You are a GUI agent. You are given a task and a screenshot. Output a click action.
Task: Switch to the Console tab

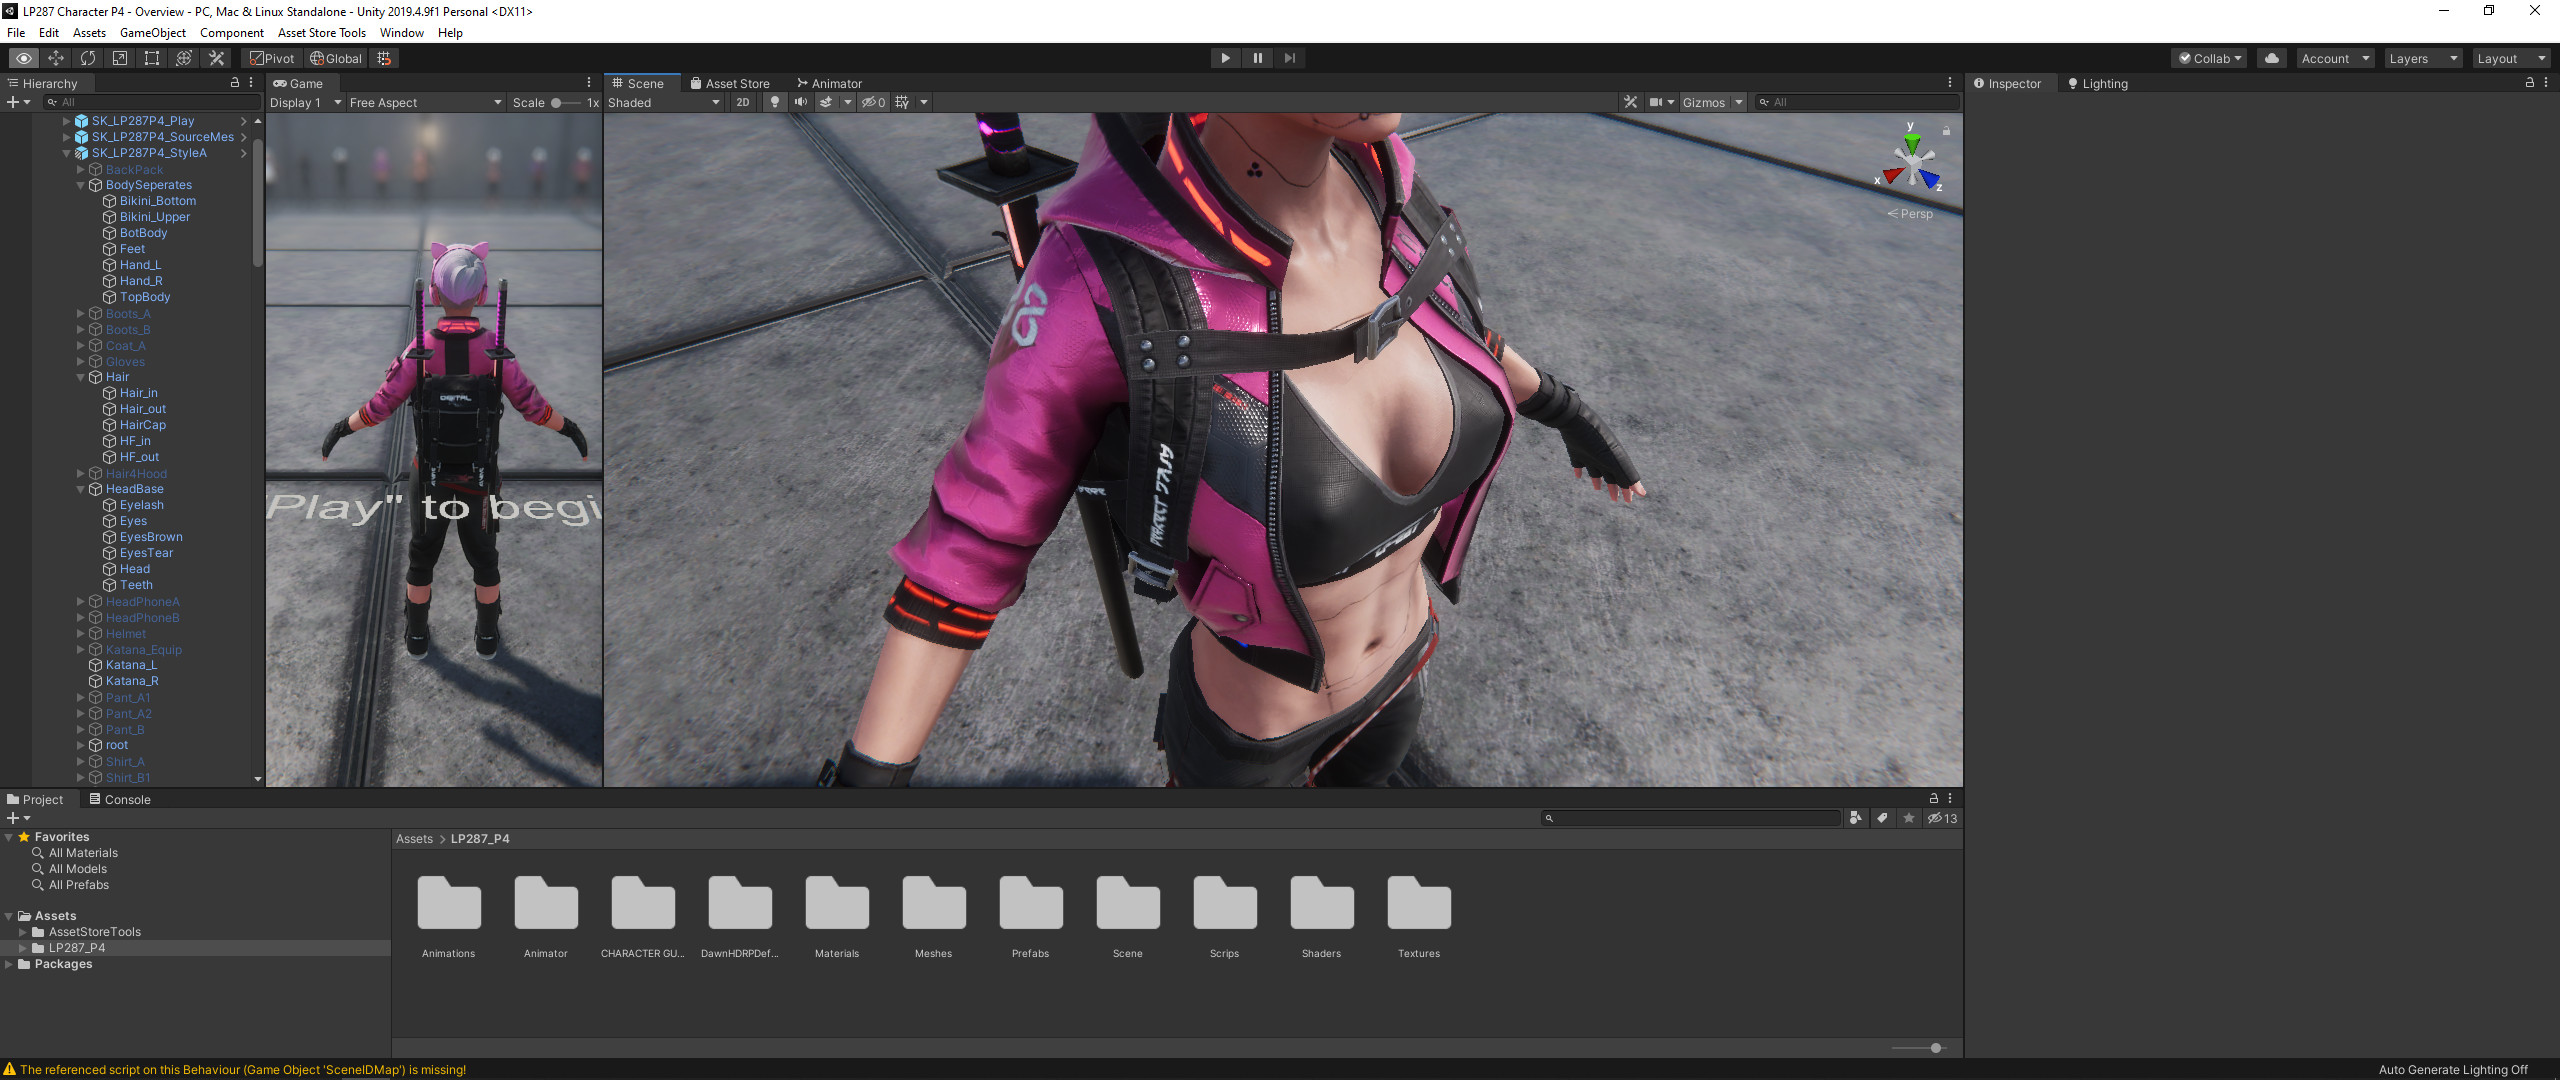[120, 799]
